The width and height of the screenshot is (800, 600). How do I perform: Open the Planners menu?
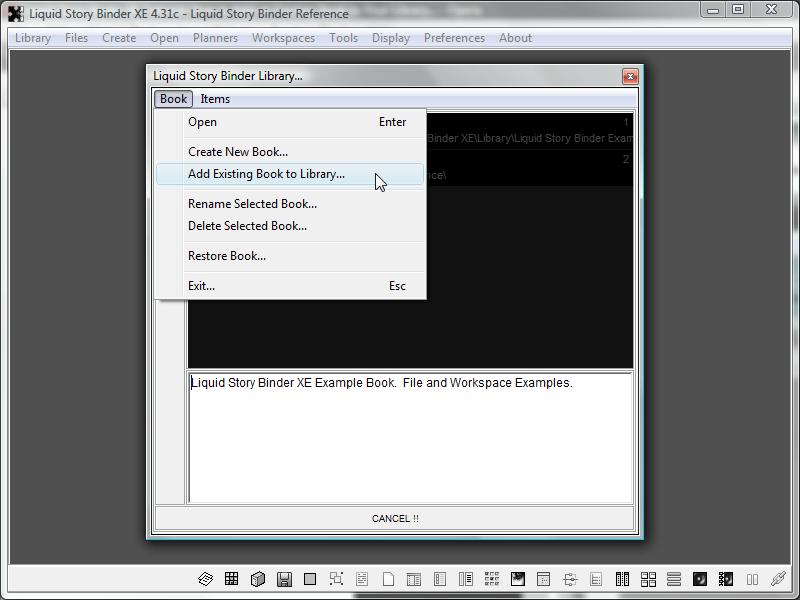(x=215, y=38)
